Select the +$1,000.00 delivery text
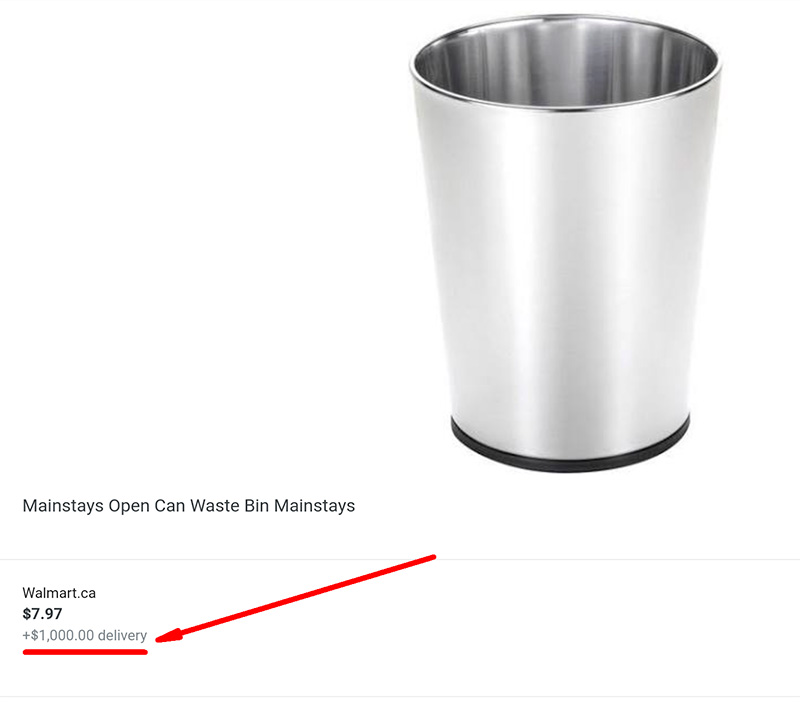Screen dimensions: 800x715 [x=84, y=636]
